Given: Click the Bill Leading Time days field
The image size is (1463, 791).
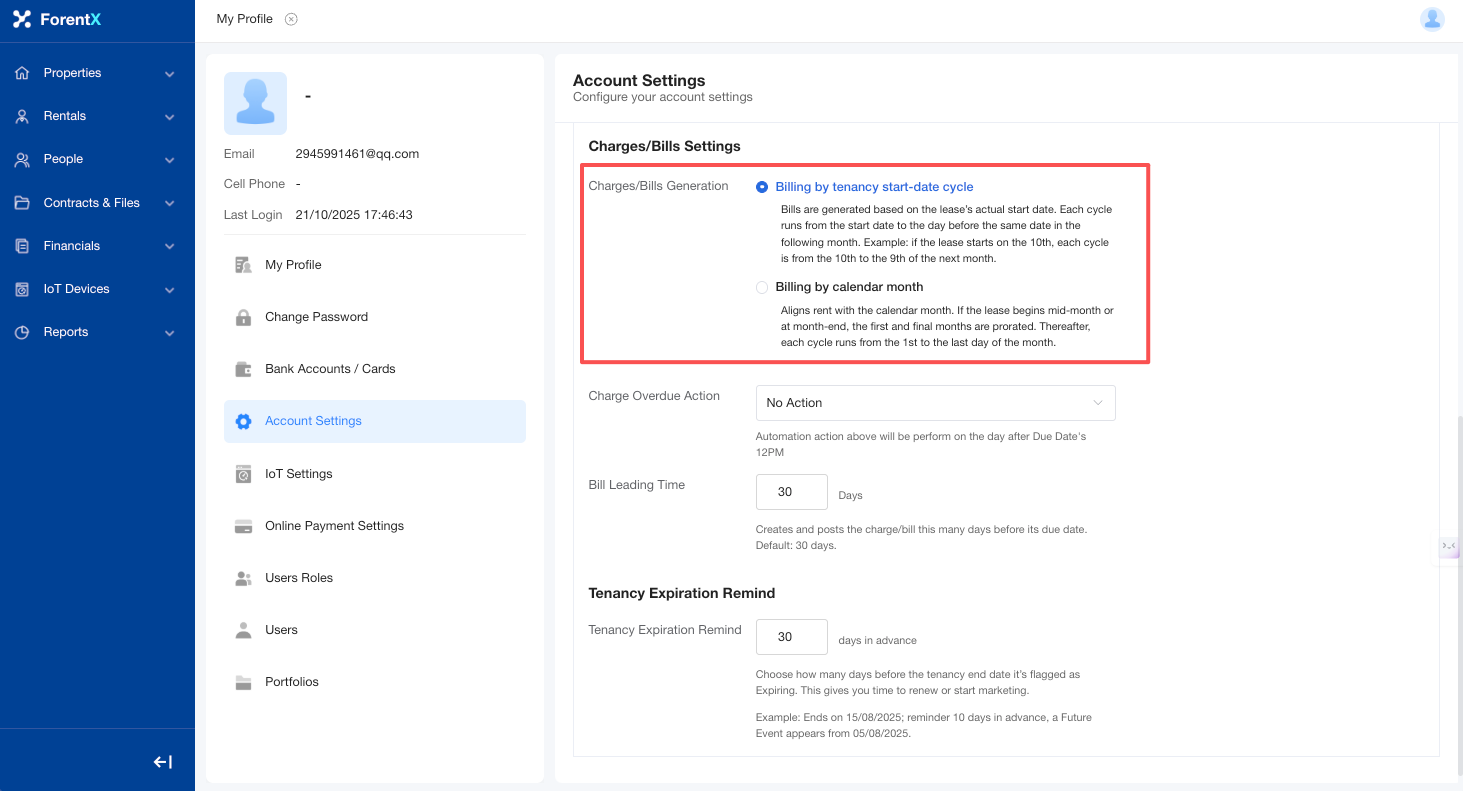Looking at the screenshot, I should (791, 492).
